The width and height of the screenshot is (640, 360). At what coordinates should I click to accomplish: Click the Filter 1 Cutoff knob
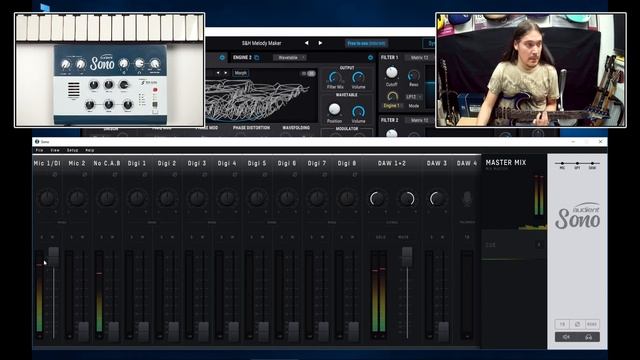click(x=391, y=73)
